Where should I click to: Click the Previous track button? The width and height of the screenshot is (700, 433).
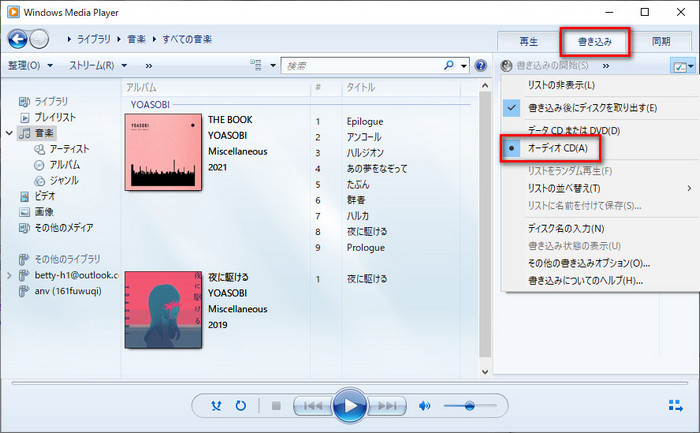coord(313,406)
